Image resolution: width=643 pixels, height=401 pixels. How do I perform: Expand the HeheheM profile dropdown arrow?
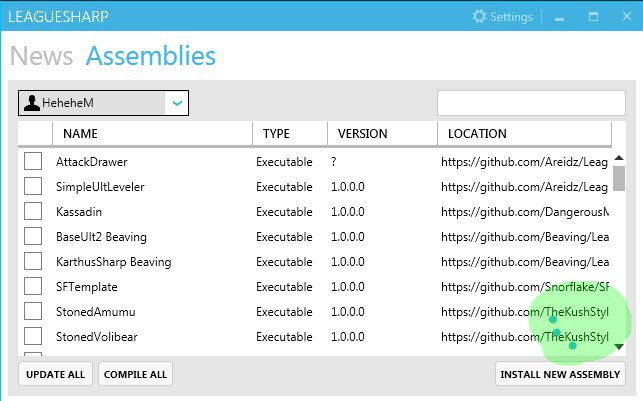pyautogui.click(x=177, y=103)
